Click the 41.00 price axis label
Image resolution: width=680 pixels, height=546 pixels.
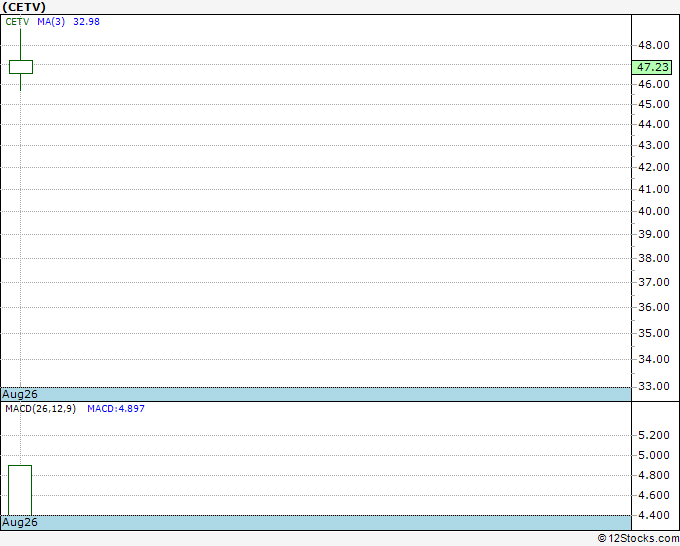point(654,189)
